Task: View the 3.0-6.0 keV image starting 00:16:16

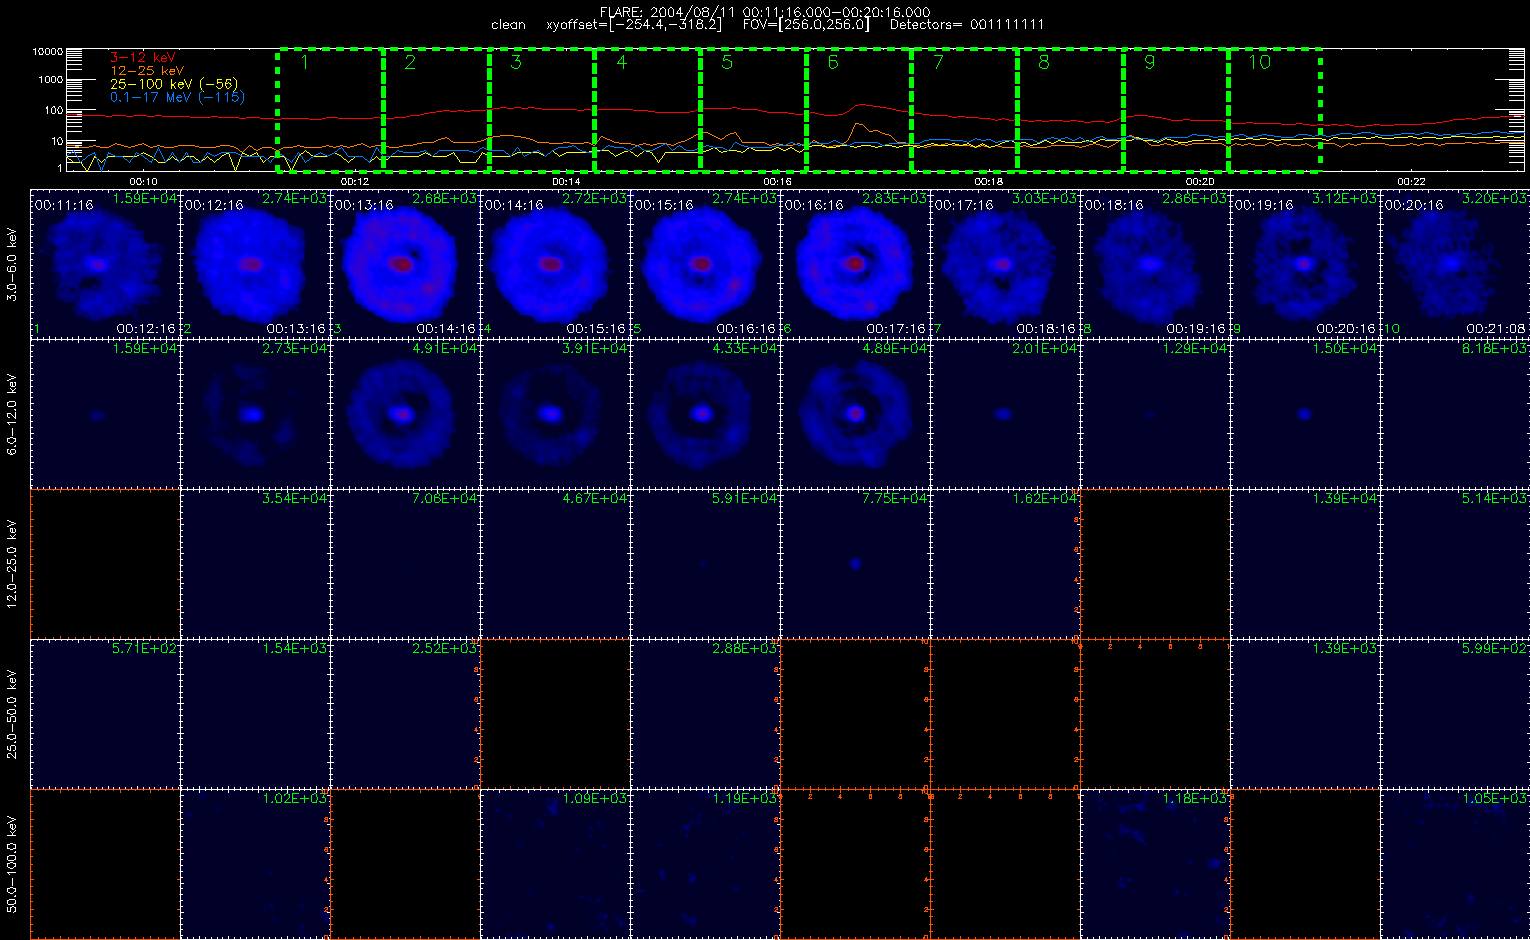Action: 855,264
